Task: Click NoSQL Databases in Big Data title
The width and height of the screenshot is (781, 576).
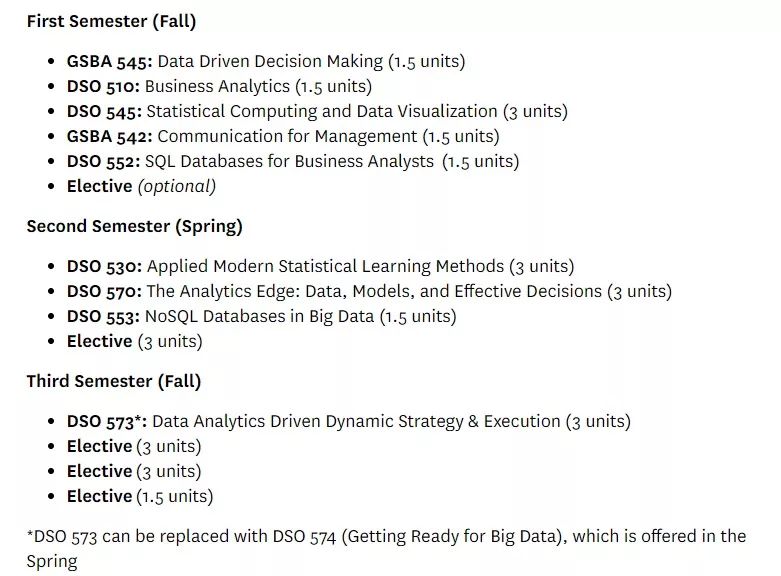Action: (x=259, y=316)
